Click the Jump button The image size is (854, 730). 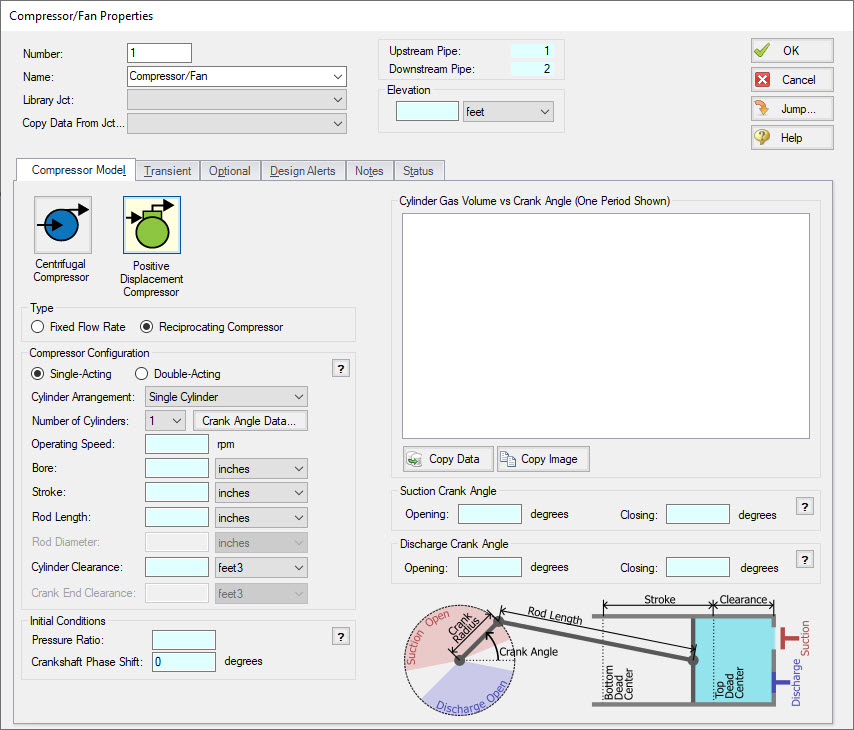click(792, 109)
